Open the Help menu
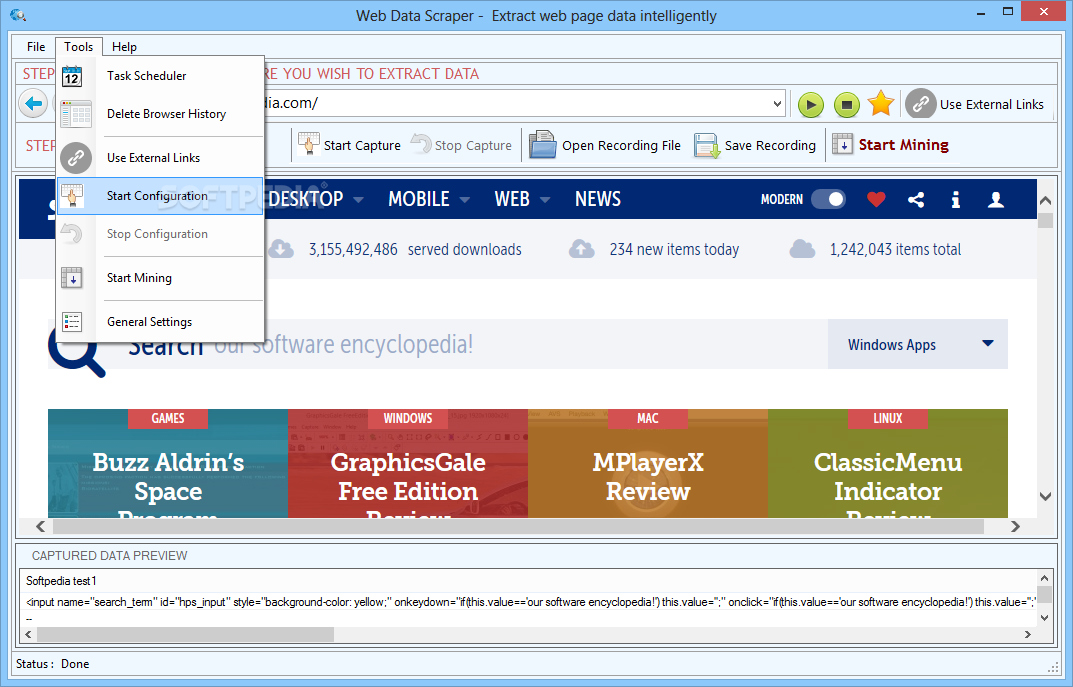 click(125, 47)
